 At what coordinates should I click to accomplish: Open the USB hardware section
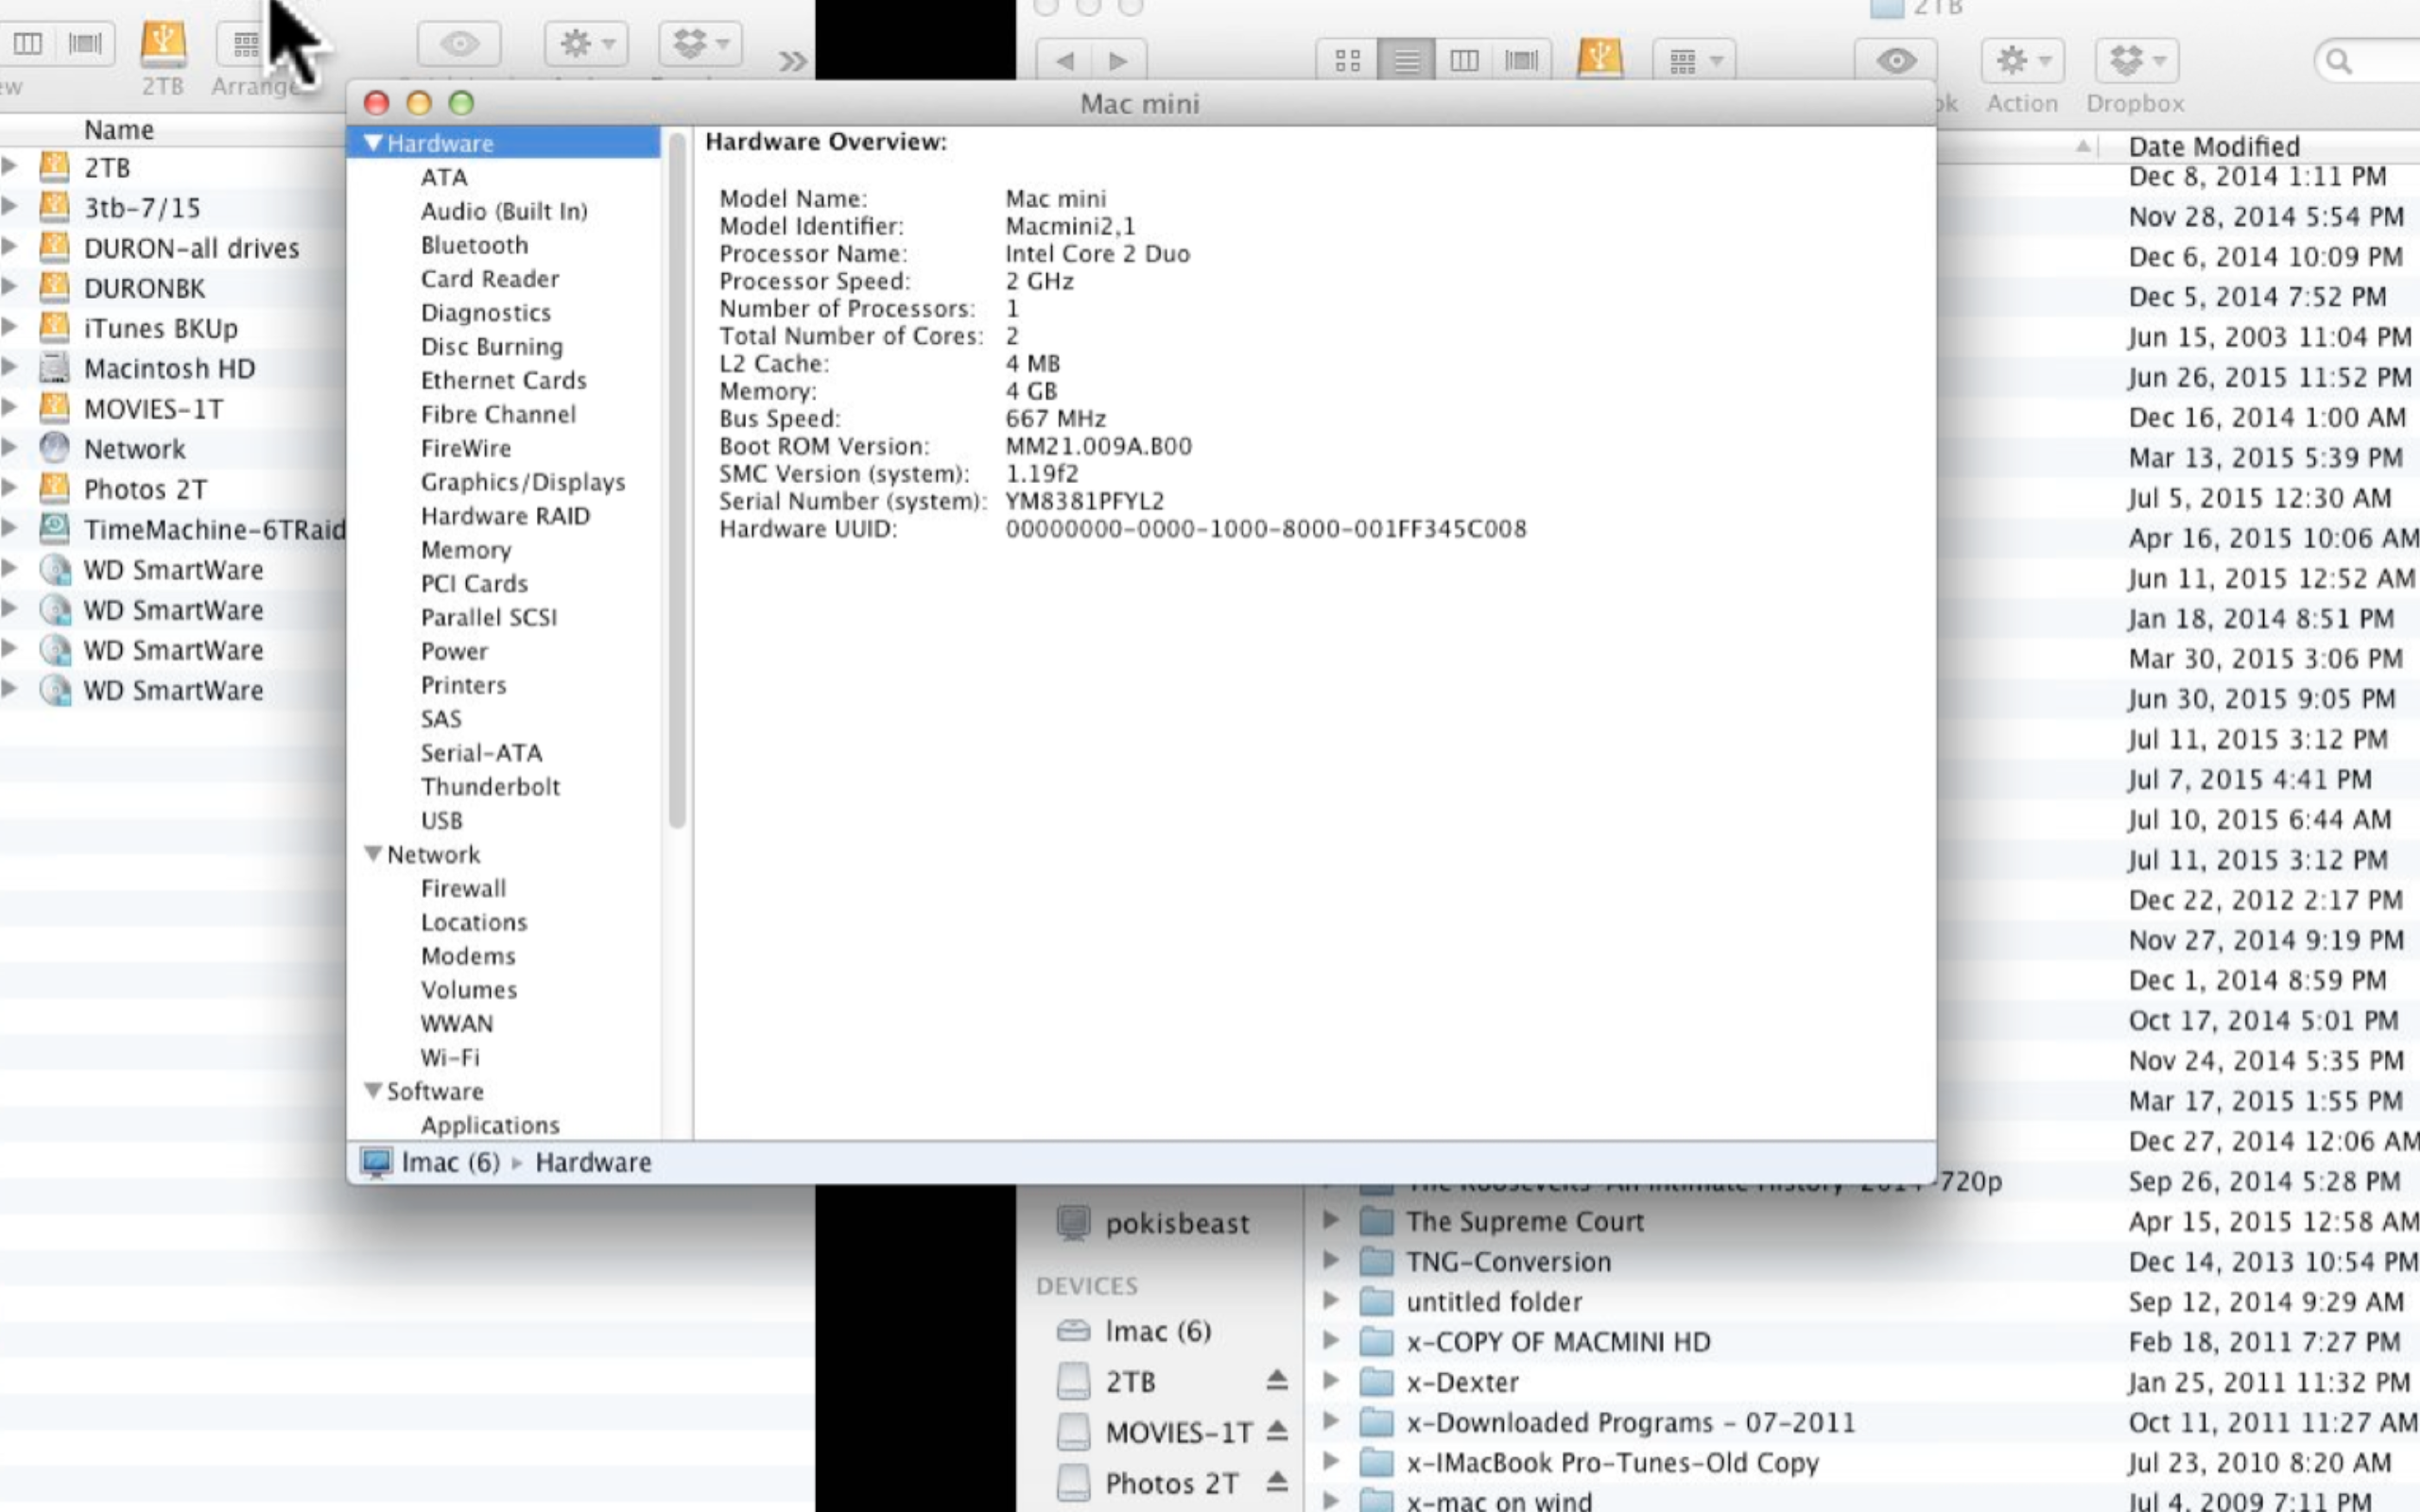(x=441, y=821)
